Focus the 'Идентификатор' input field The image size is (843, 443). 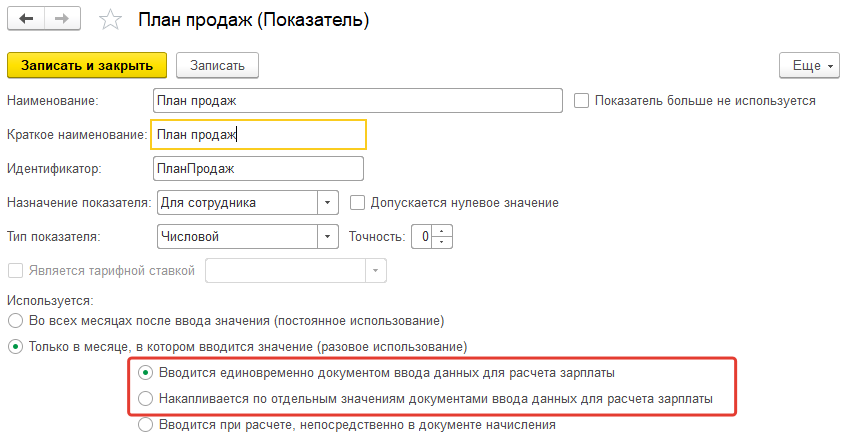257,169
